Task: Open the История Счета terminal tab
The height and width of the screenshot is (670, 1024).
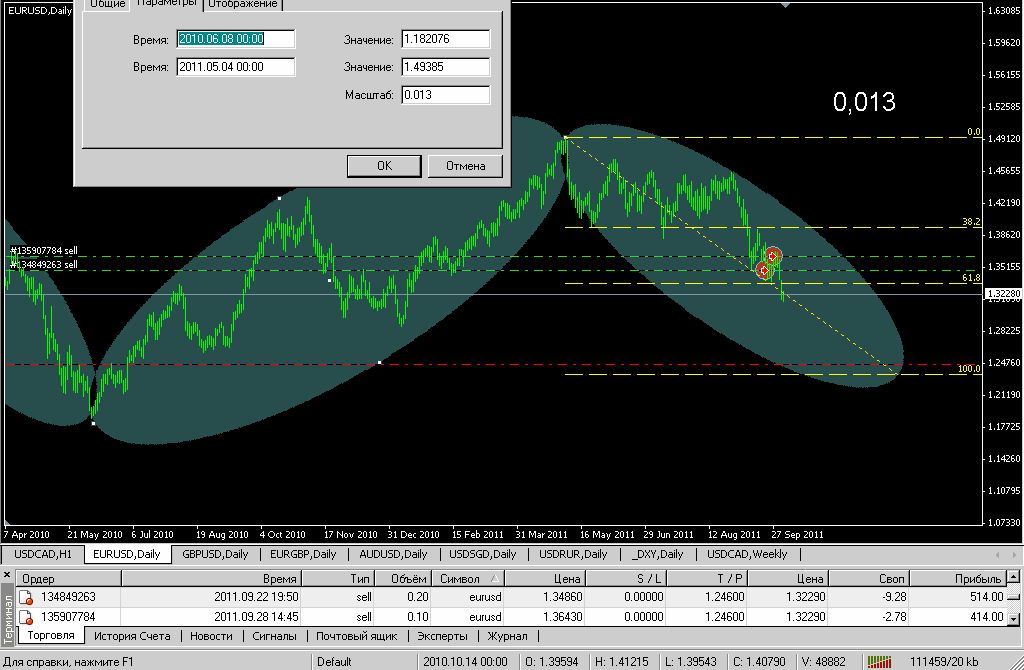Action: 132,636
